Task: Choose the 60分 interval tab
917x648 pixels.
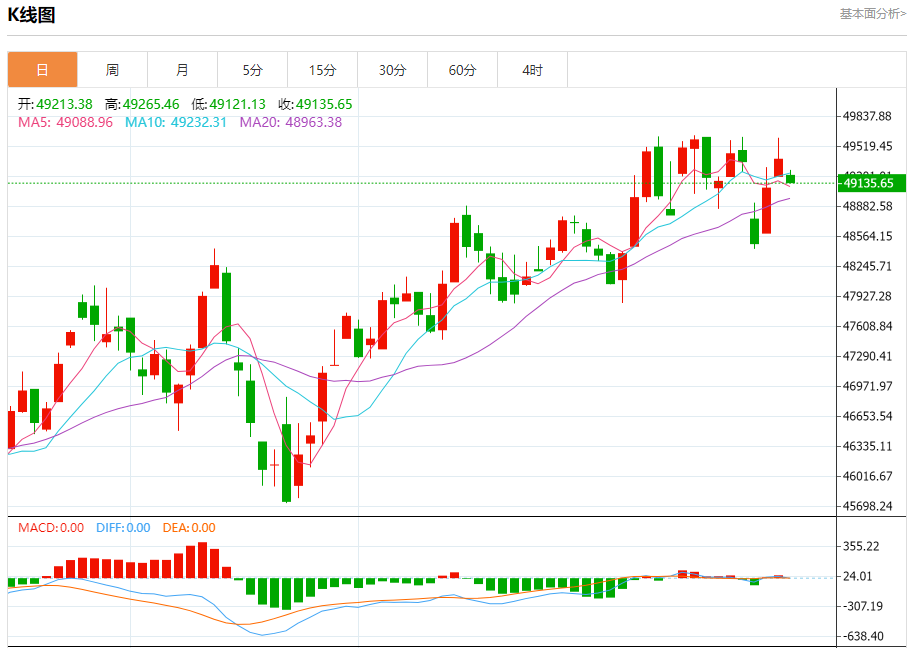Action: (462, 70)
